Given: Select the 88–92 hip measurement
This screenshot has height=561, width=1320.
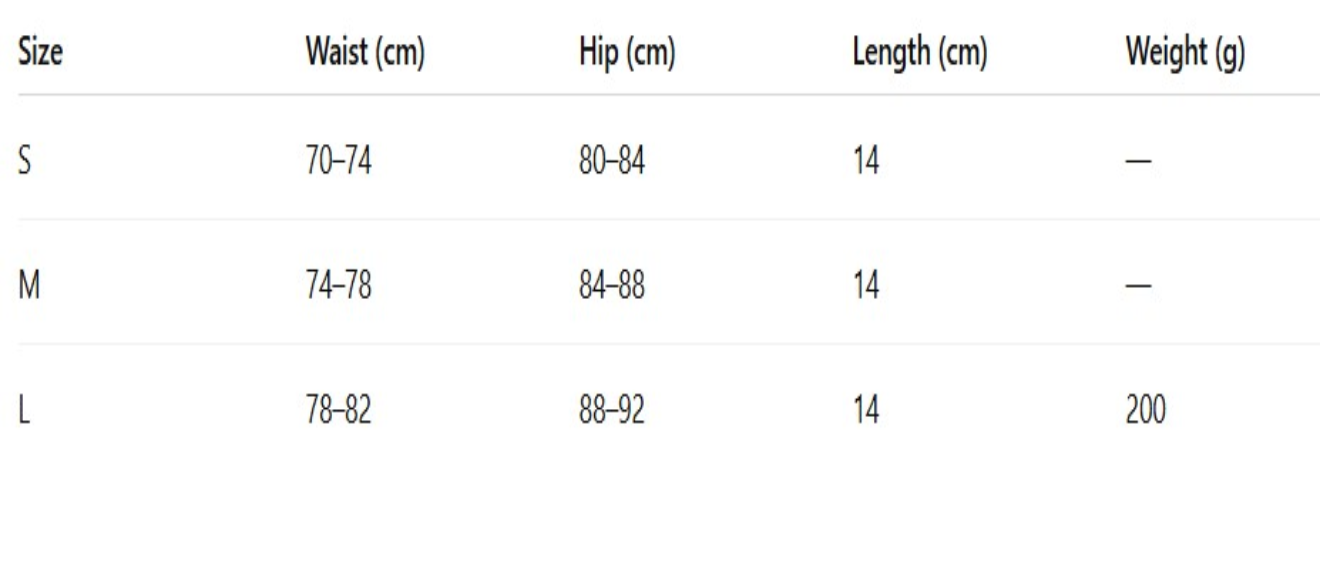Looking at the screenshot, I should pos(612,411).
